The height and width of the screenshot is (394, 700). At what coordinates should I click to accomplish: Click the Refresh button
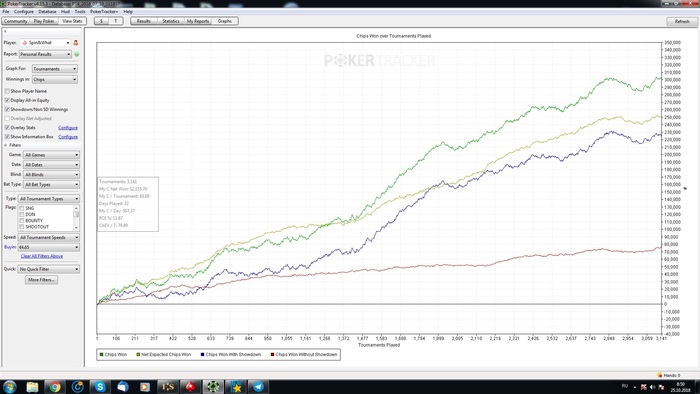tap(682, 21)
